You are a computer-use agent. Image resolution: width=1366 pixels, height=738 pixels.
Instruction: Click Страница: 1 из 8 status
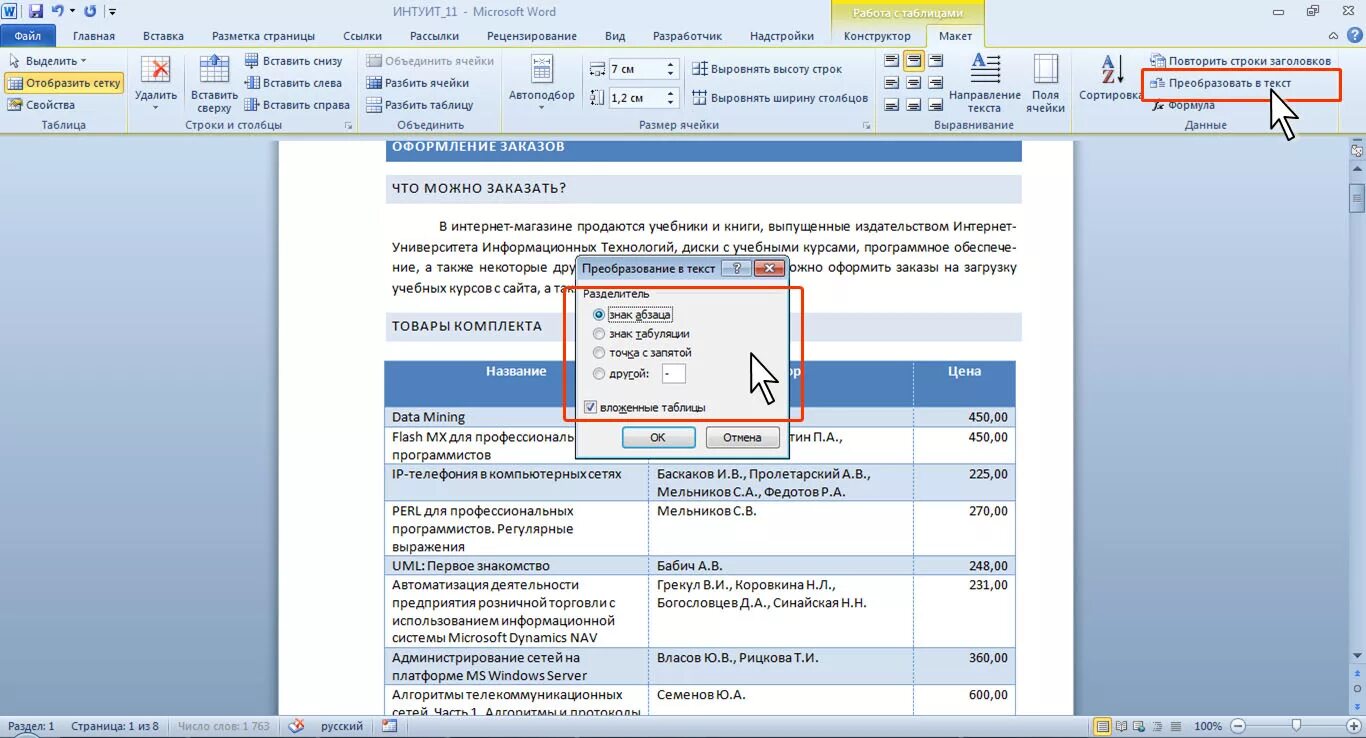point(115,726)
